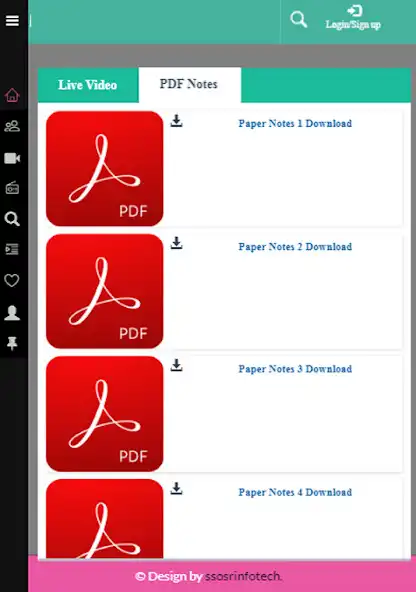416x592 pixels.
Task: Click the pushpin icon in sidebar
Action: tap(12, 343)
